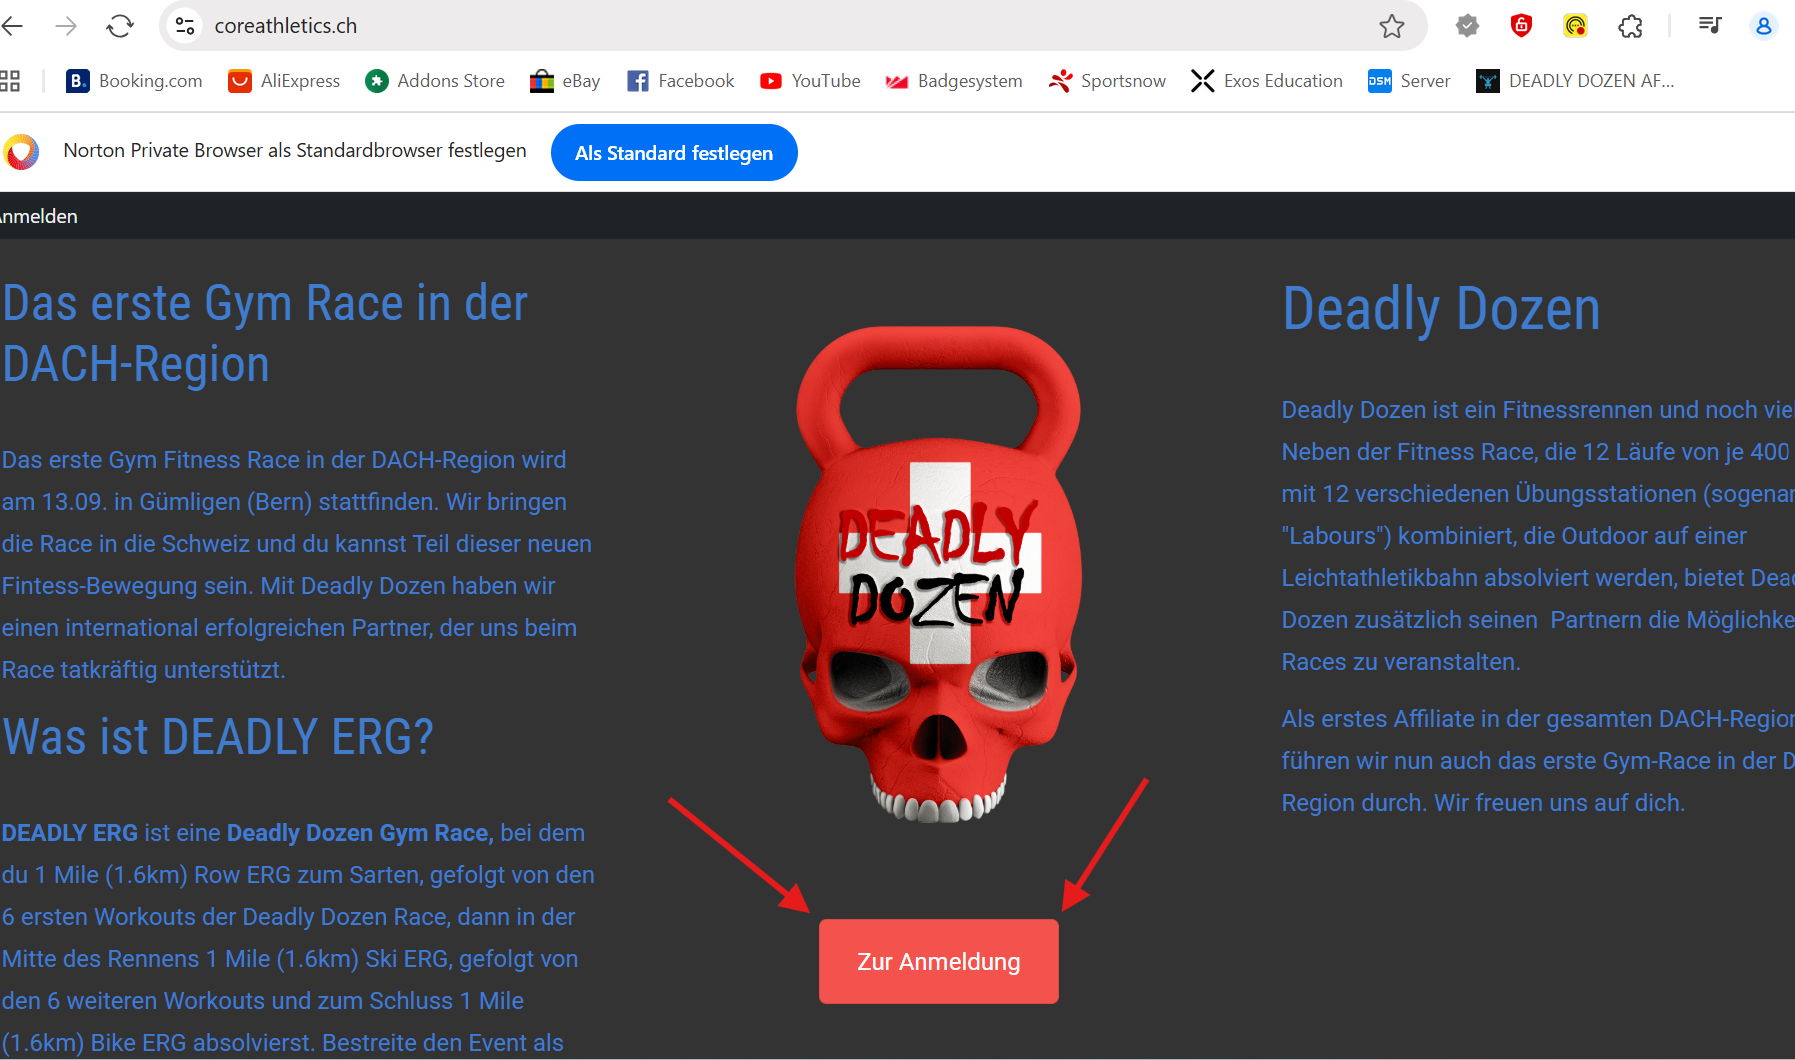Open the Addons Store bookmark

435,81
